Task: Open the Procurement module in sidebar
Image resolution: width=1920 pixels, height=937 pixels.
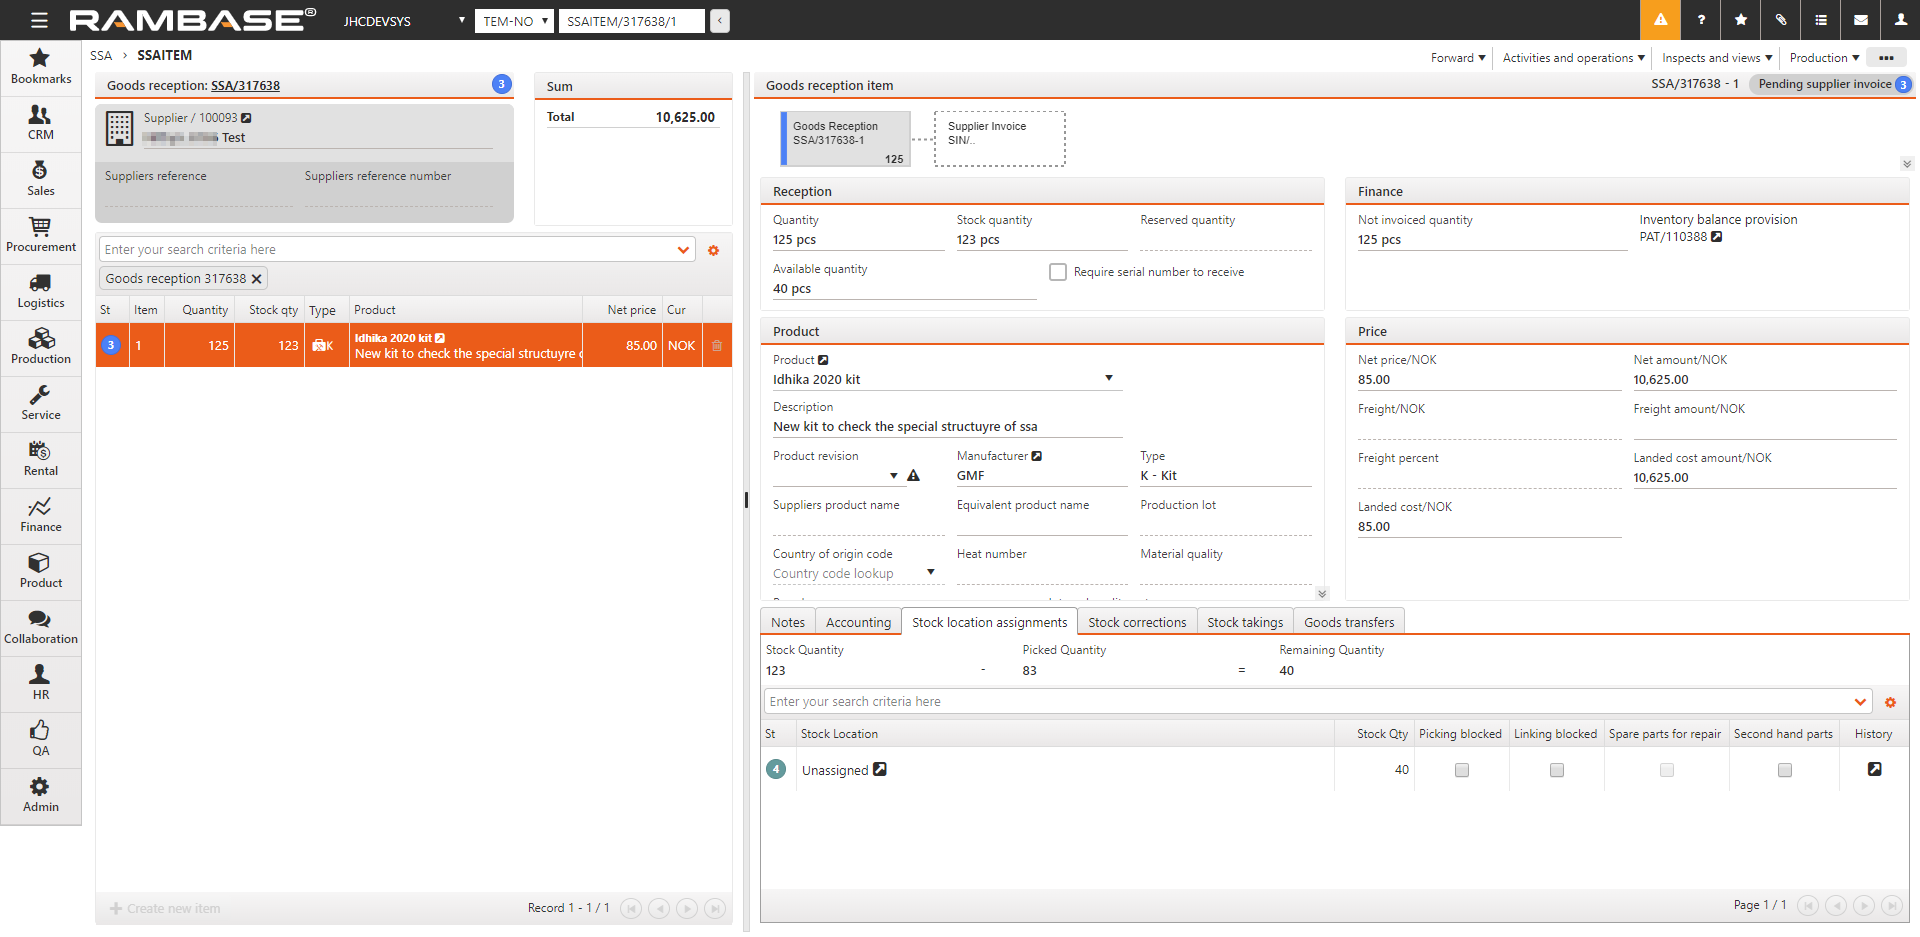Action: point(40,235)
